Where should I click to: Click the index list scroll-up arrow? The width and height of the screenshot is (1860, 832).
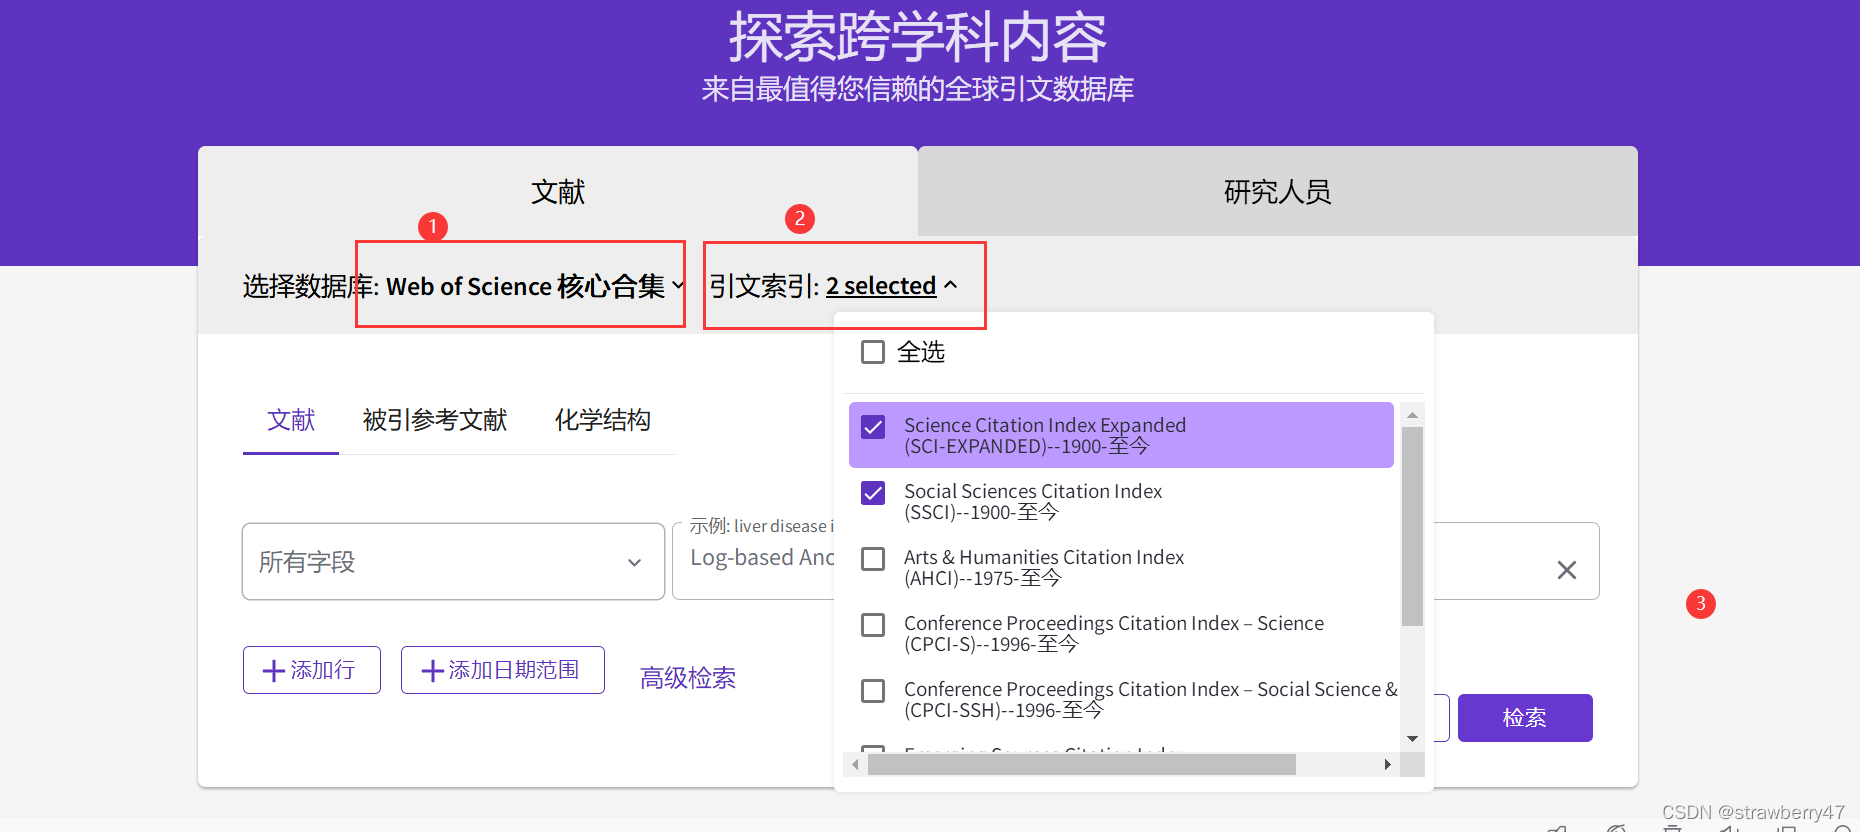(x=1412, y=414)
